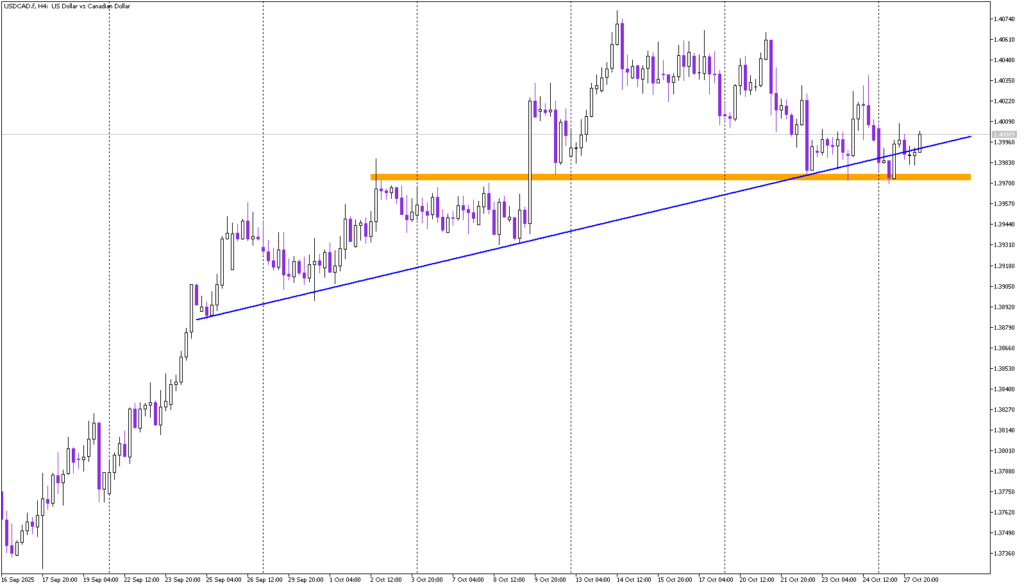1024x587 pixels.
Task: Click the rightmost candle on the chart
Action: pyautogui.click(x=920, y=140)
